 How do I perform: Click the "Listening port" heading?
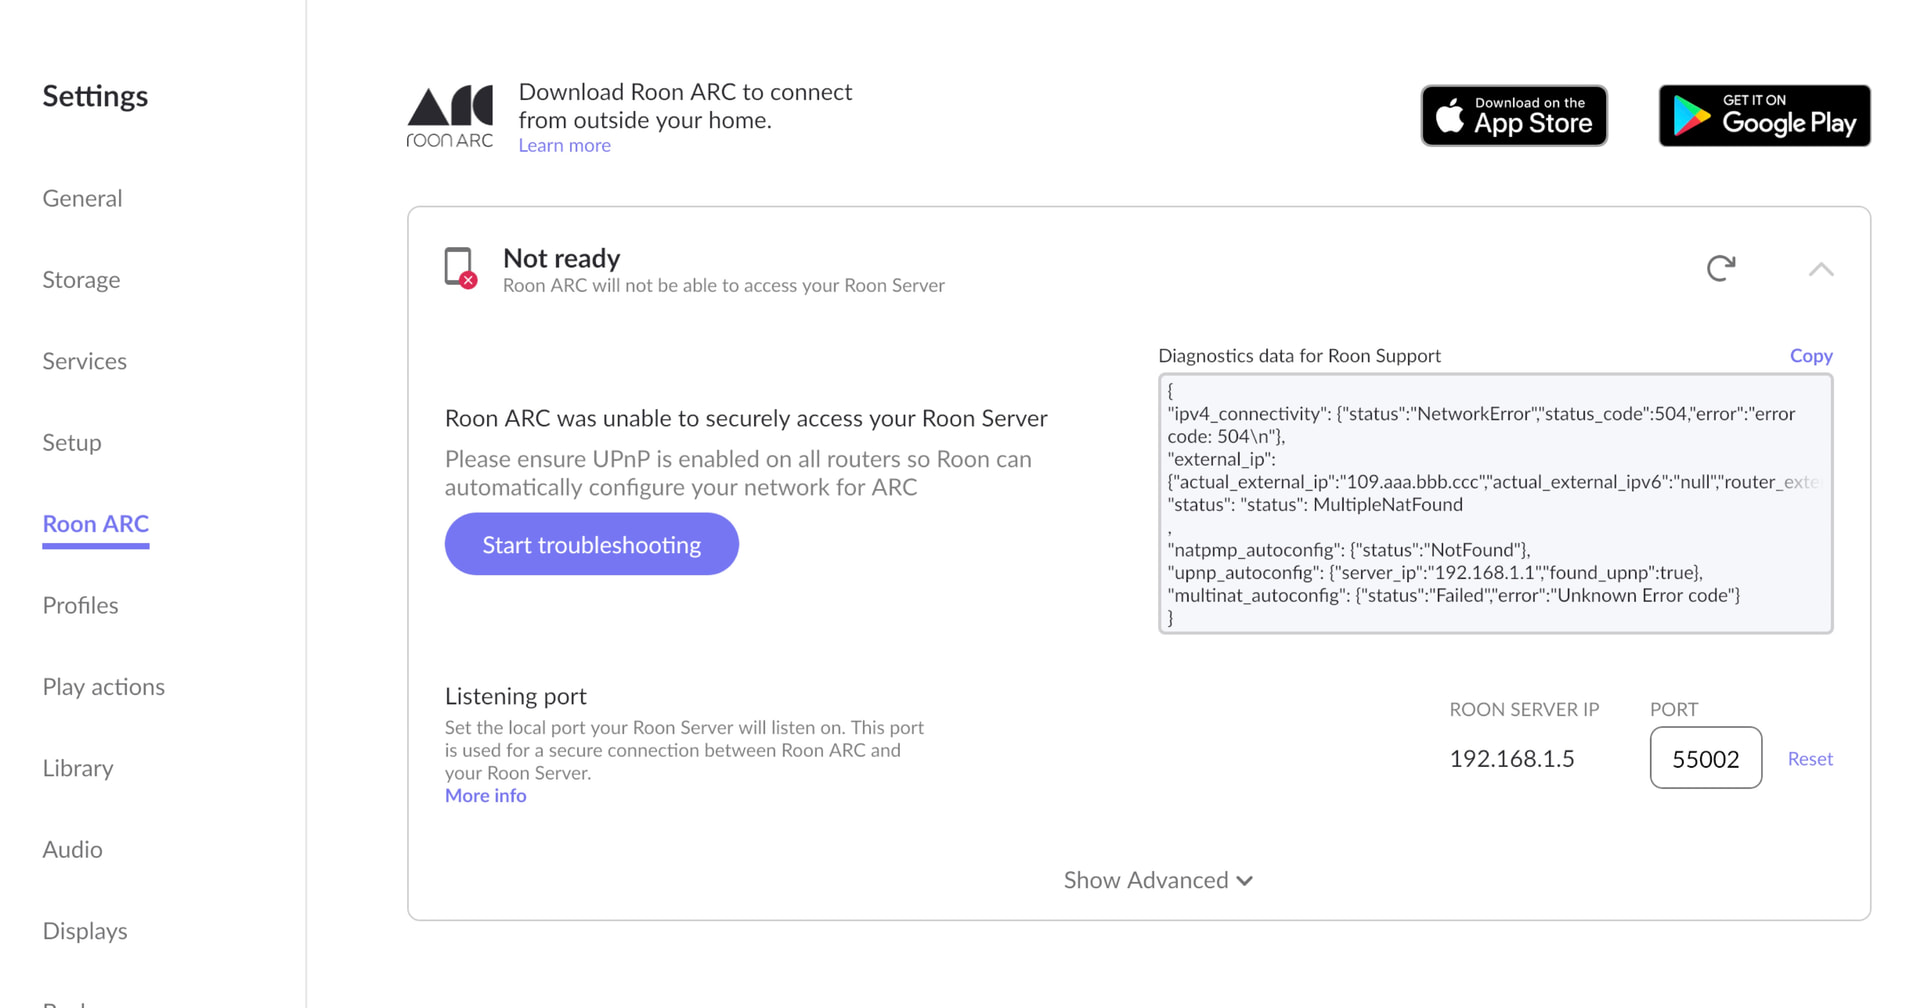point(516,696)
